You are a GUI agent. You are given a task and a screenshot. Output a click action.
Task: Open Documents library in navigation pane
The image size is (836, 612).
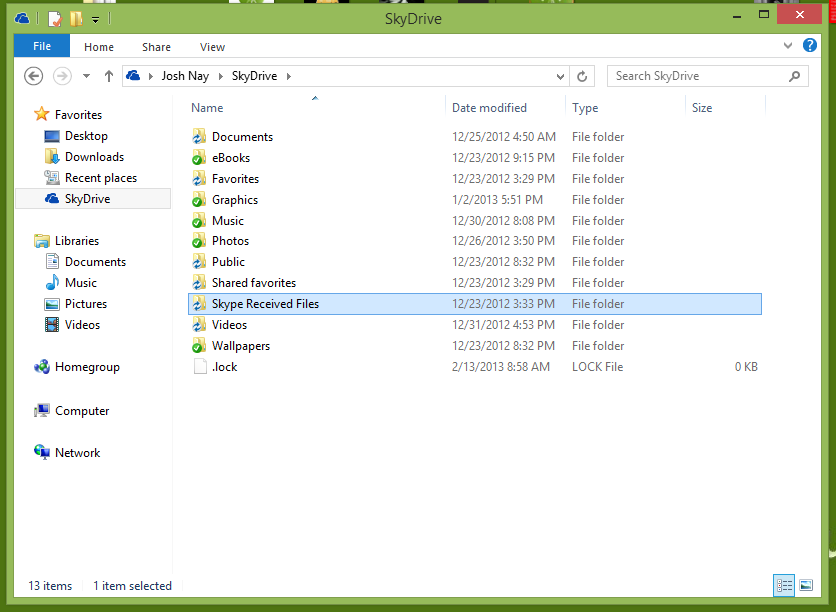[95, 262]
